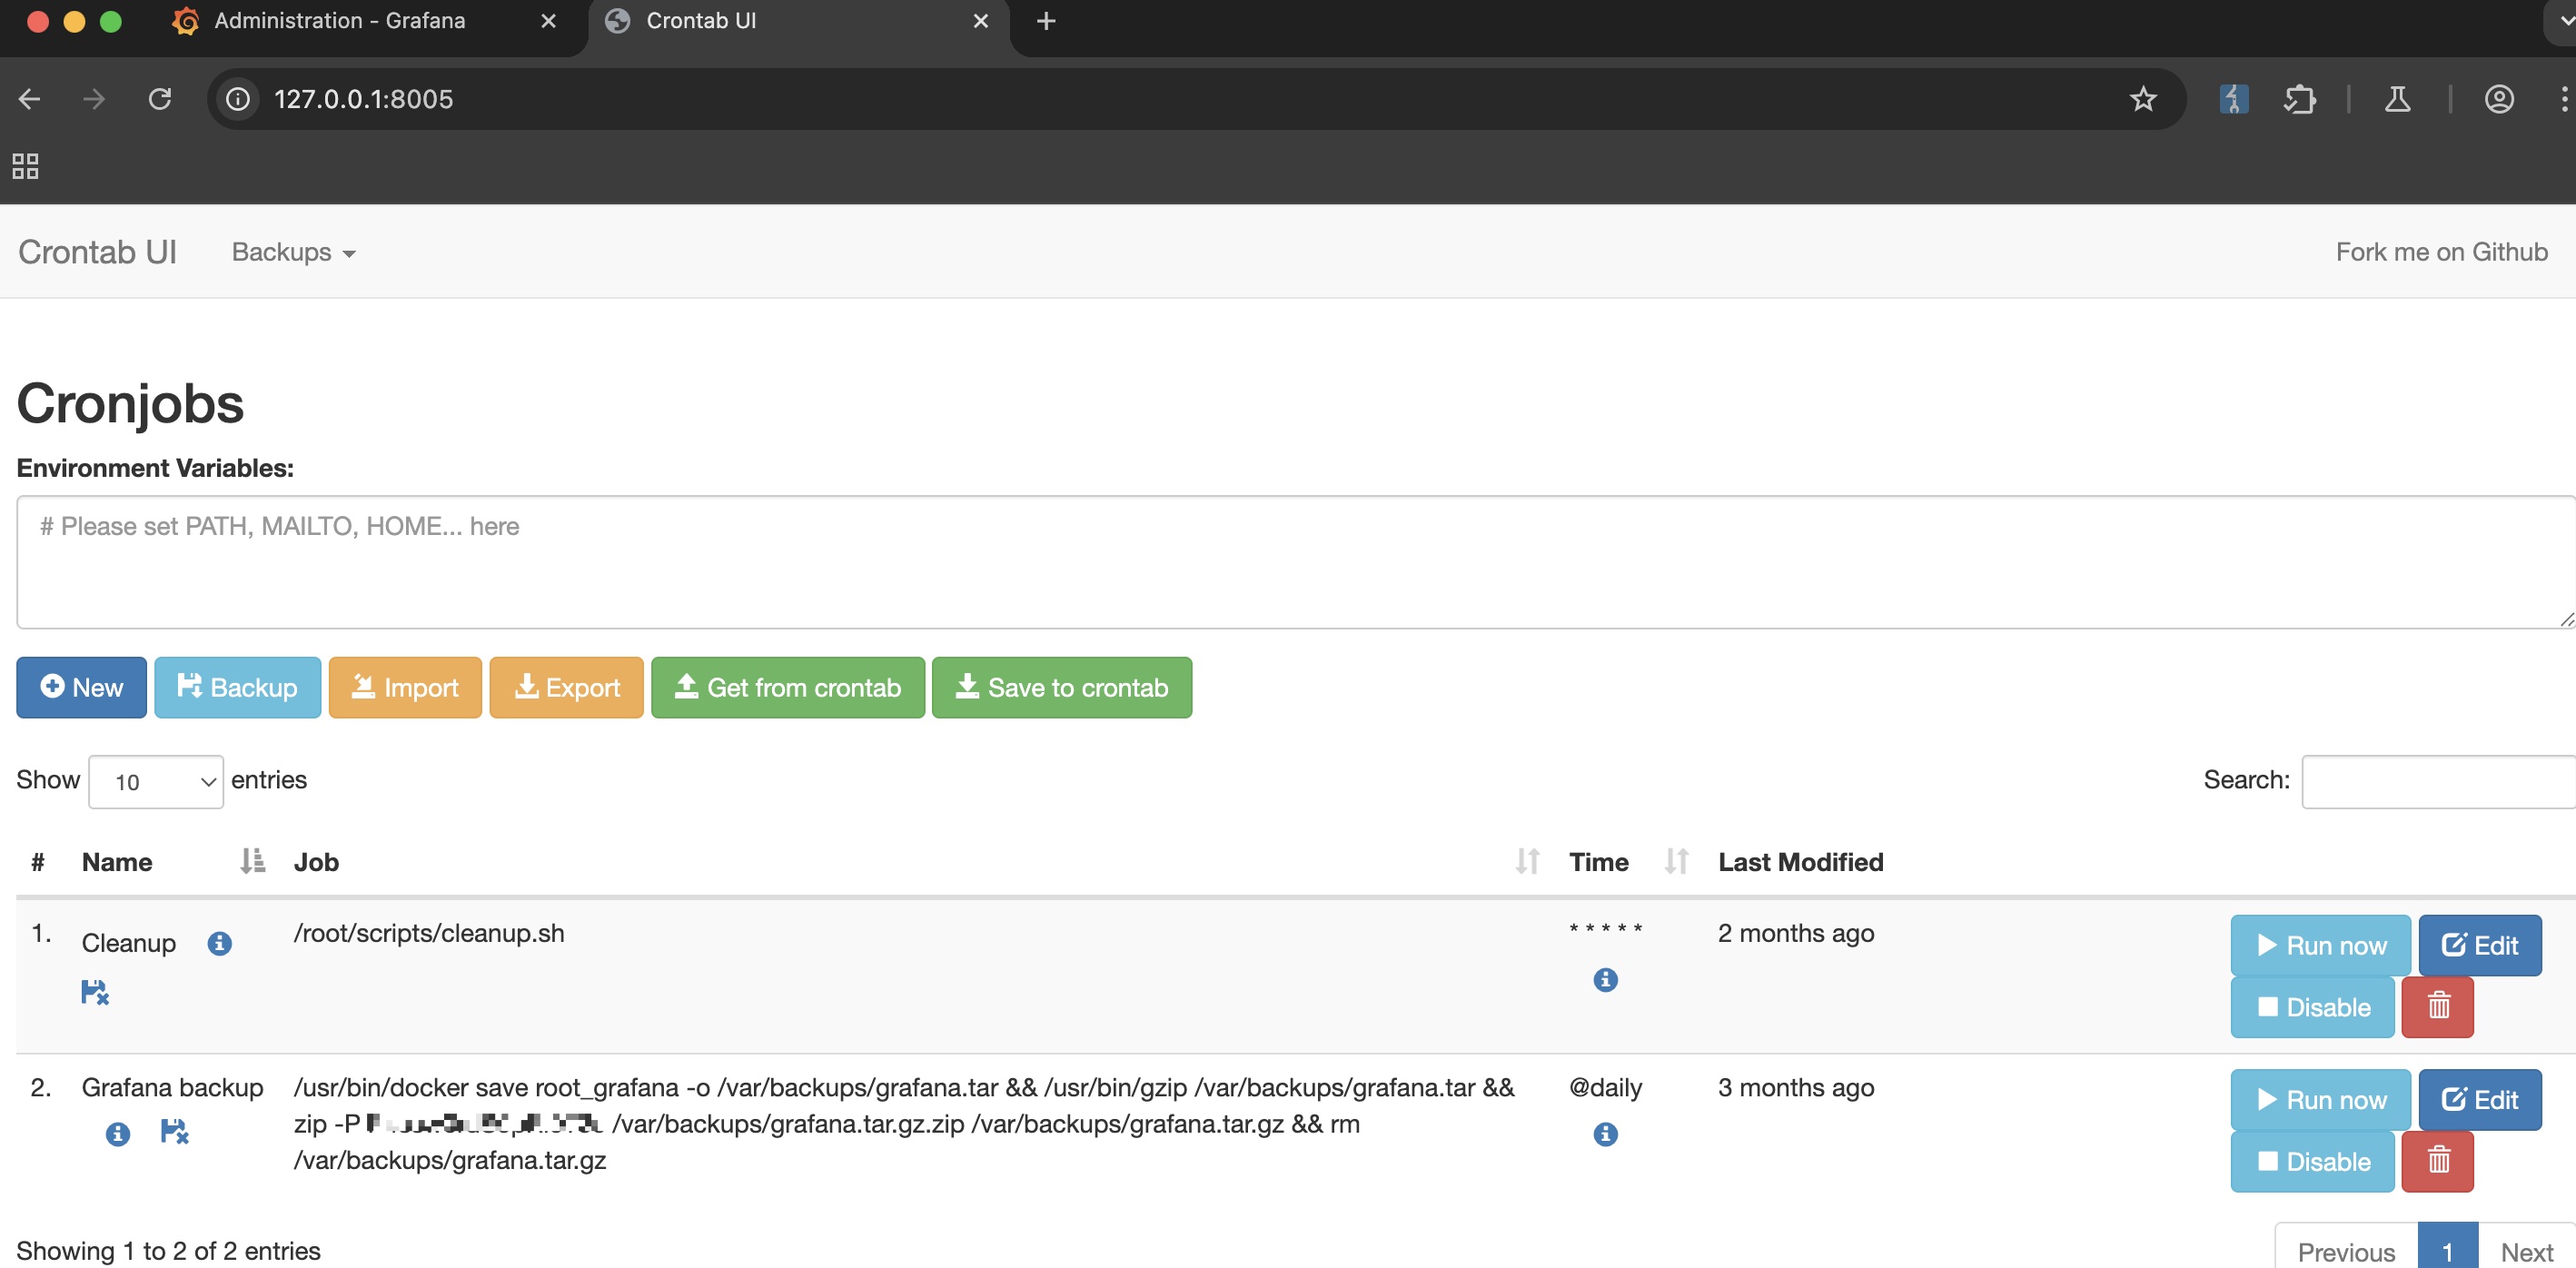This screenshot has height=1268, width=2576.
Task: Expand the Show entries count selector
Action: pos(156,781)
